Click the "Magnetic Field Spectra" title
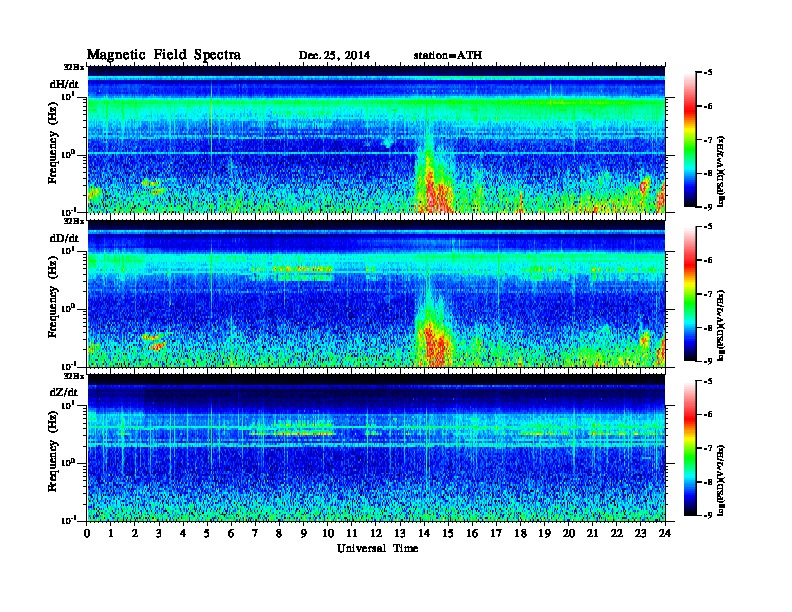 [x=164, y=55]
